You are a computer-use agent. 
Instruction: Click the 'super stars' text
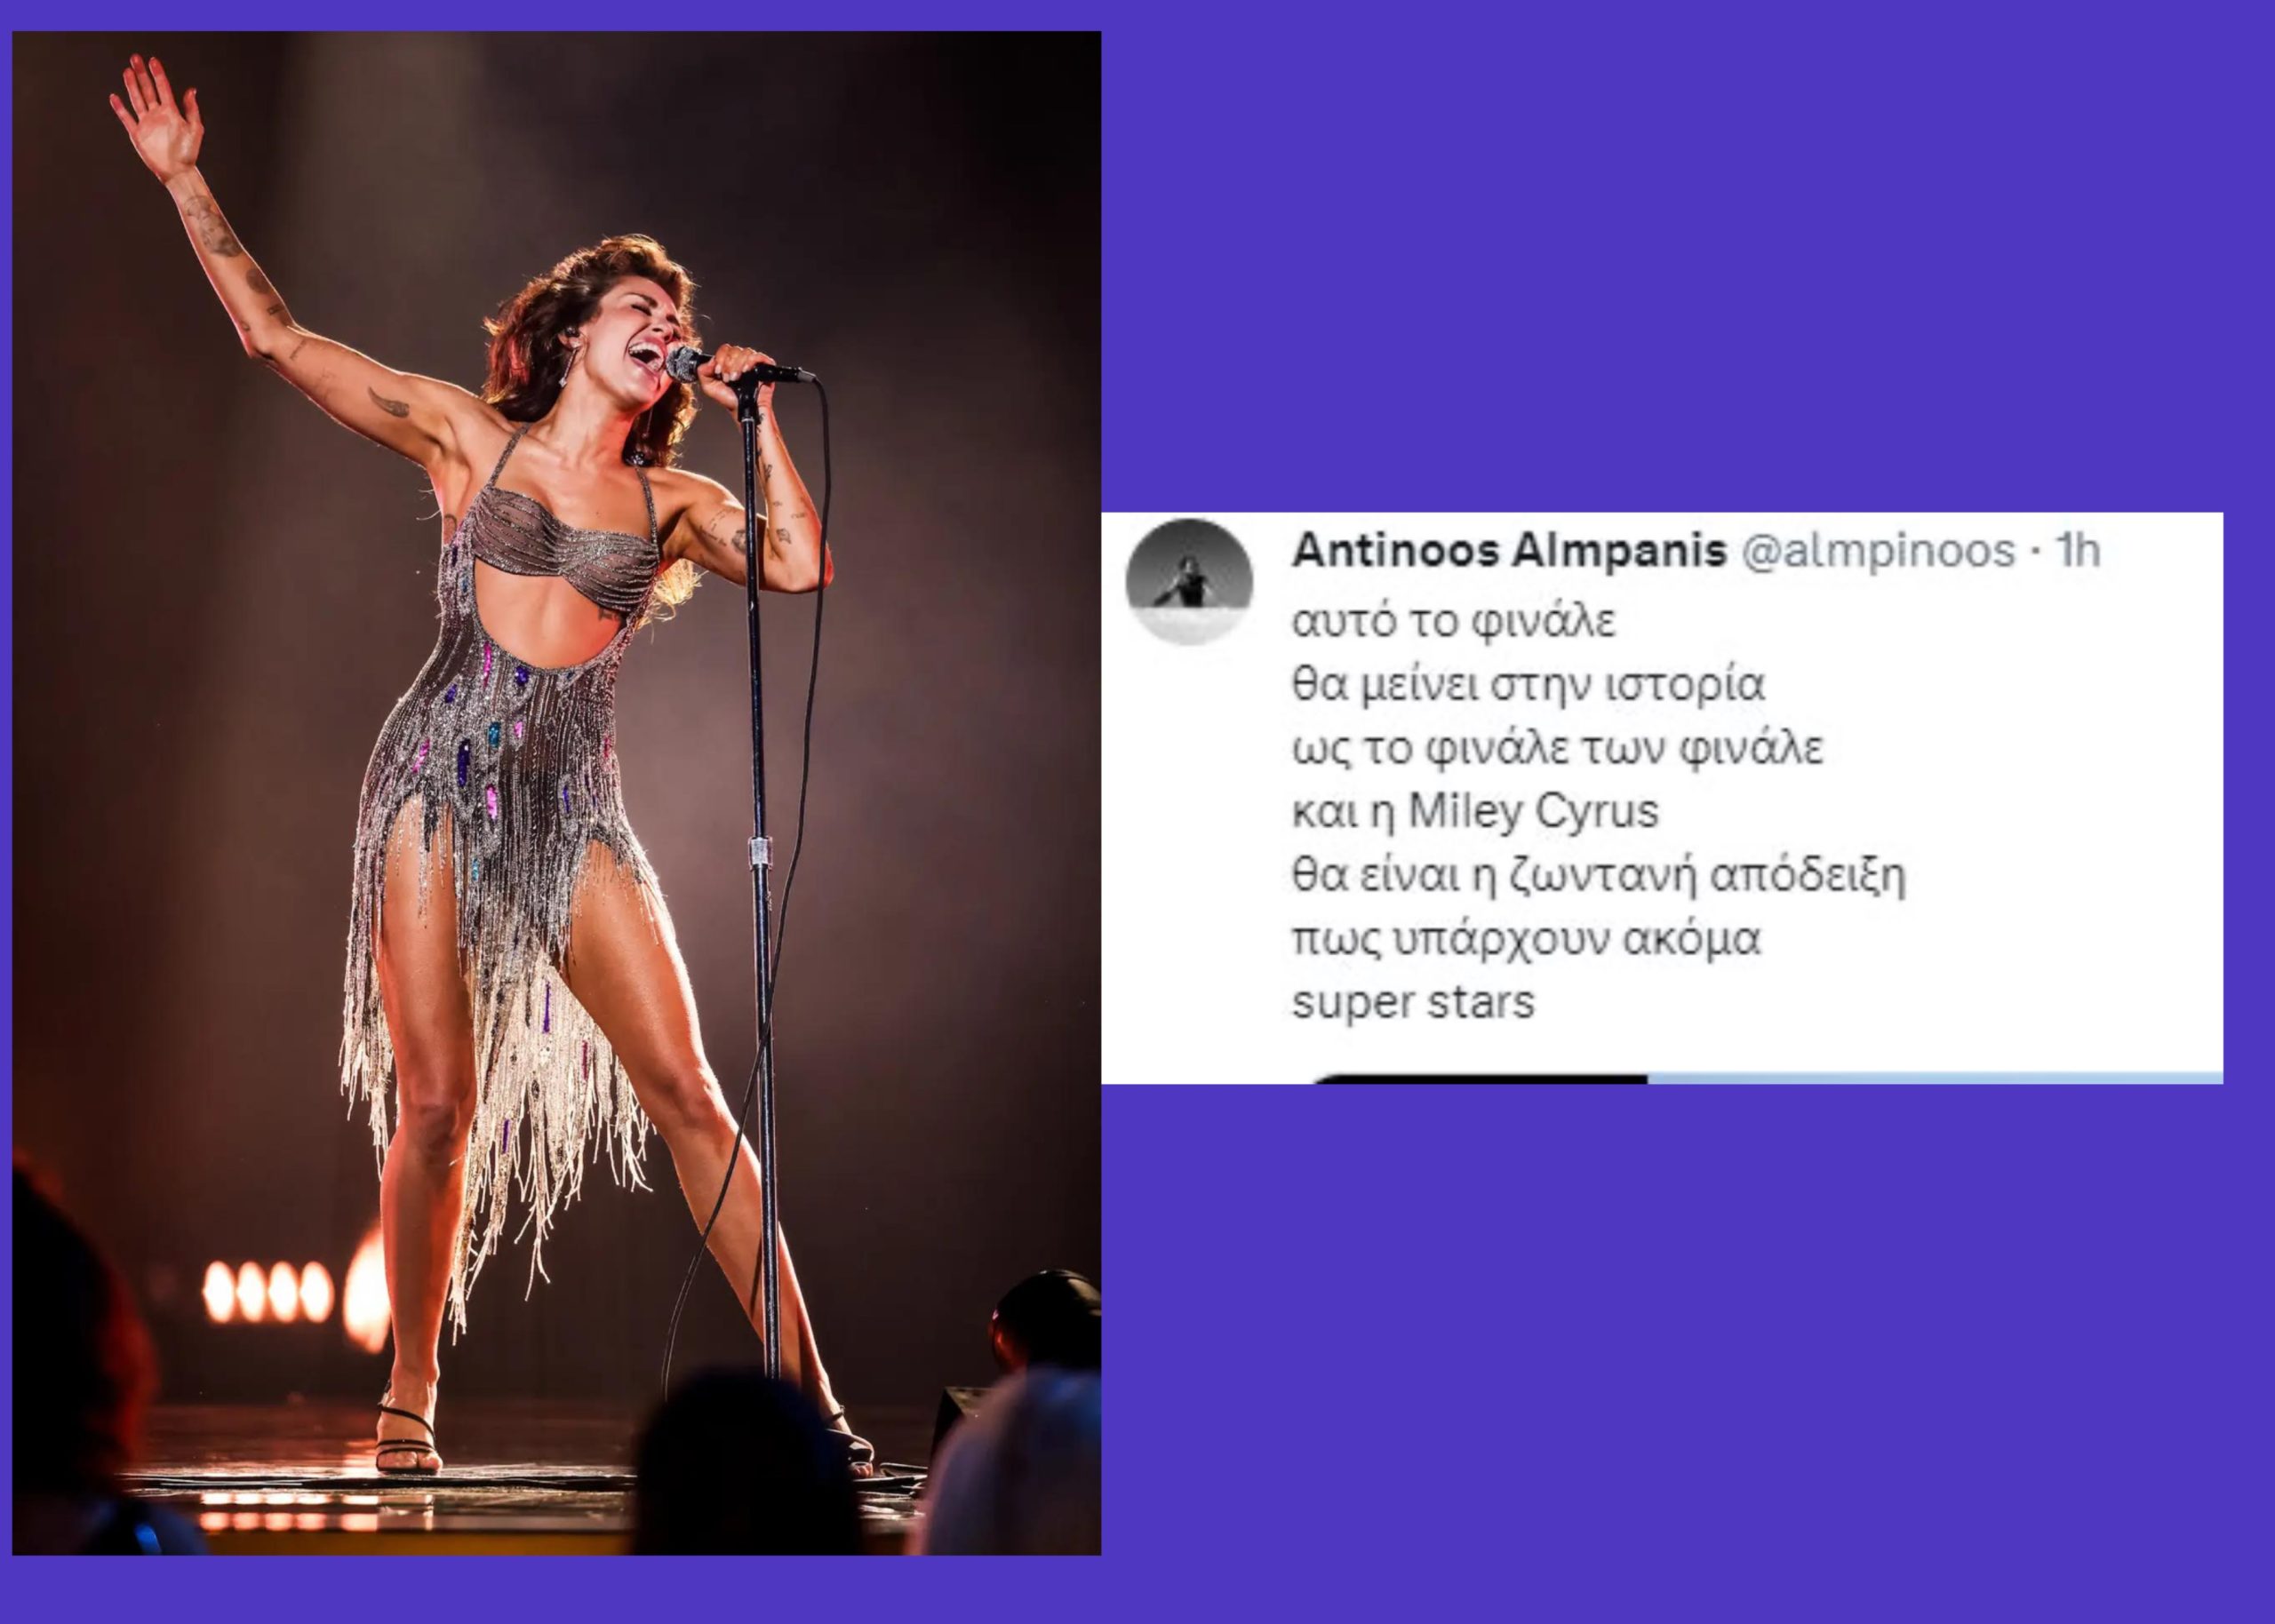[x=1413, y=1003]
